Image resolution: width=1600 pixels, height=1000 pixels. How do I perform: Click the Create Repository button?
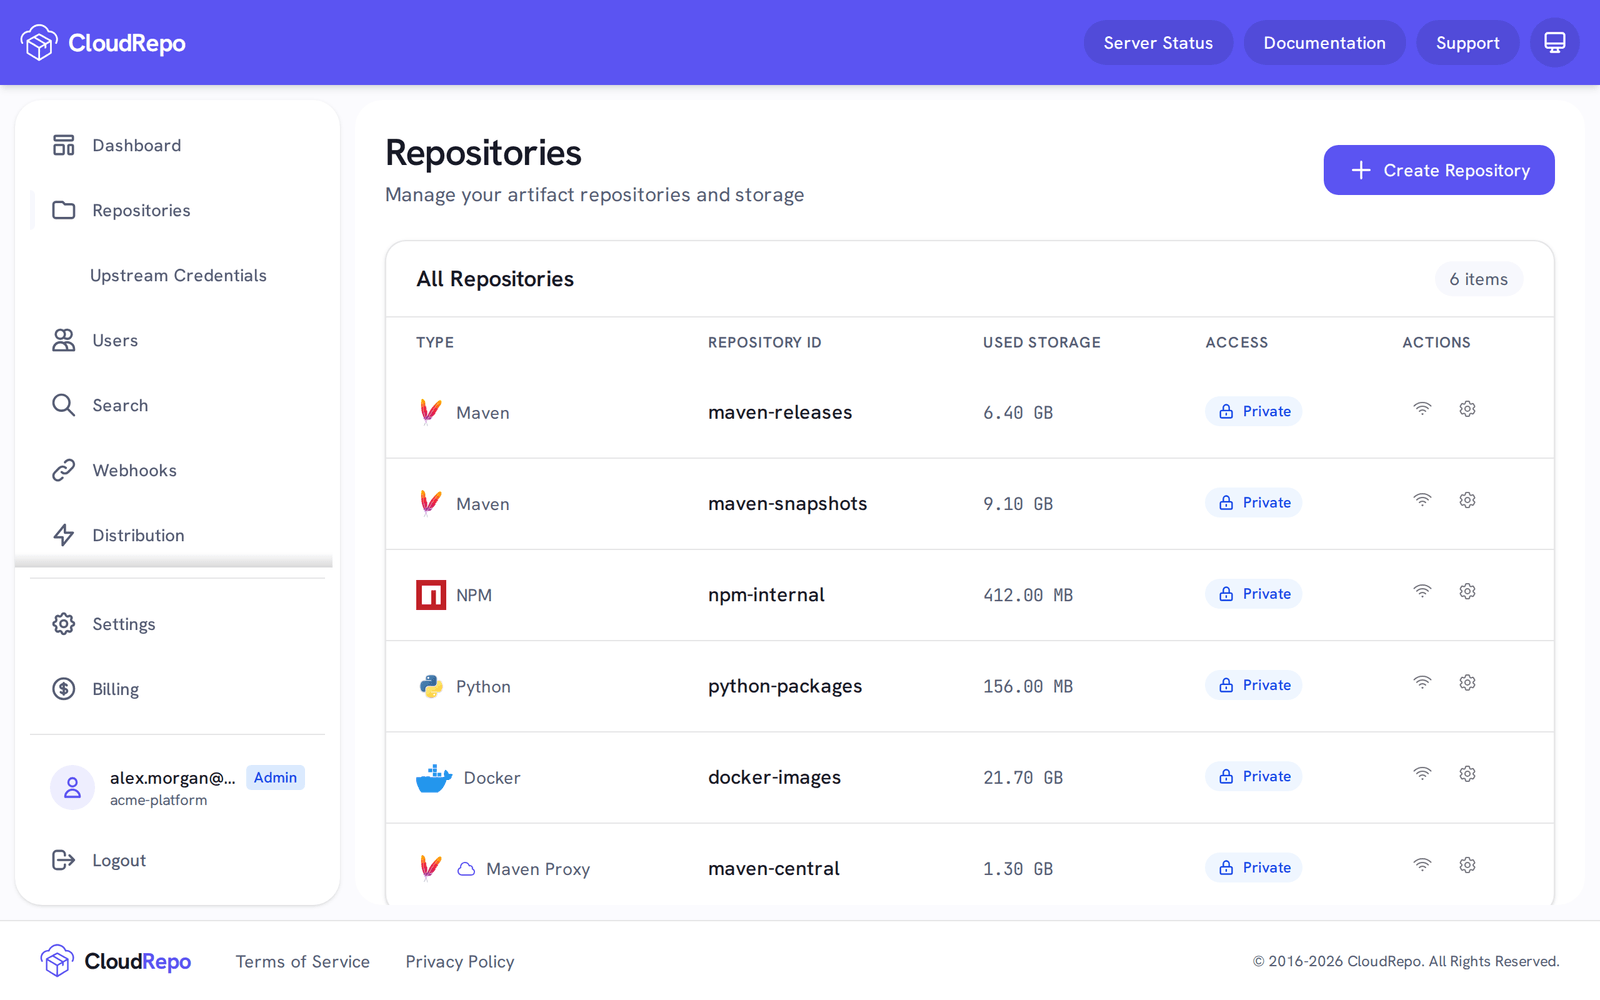[x=1439, y=170]
